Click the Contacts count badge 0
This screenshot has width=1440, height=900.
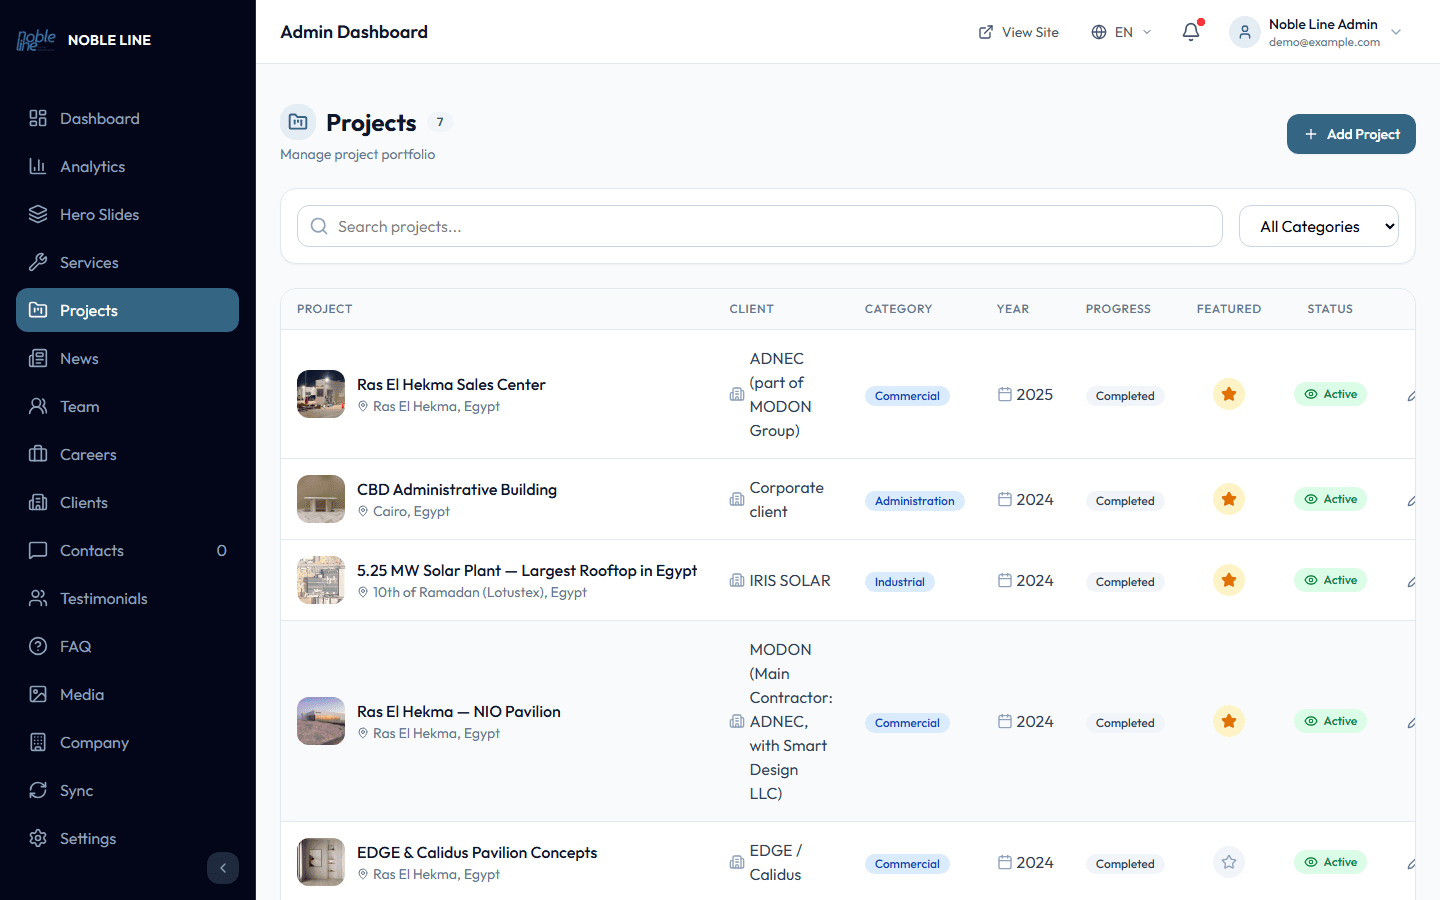pyautogui.click(x=222, y=550)
